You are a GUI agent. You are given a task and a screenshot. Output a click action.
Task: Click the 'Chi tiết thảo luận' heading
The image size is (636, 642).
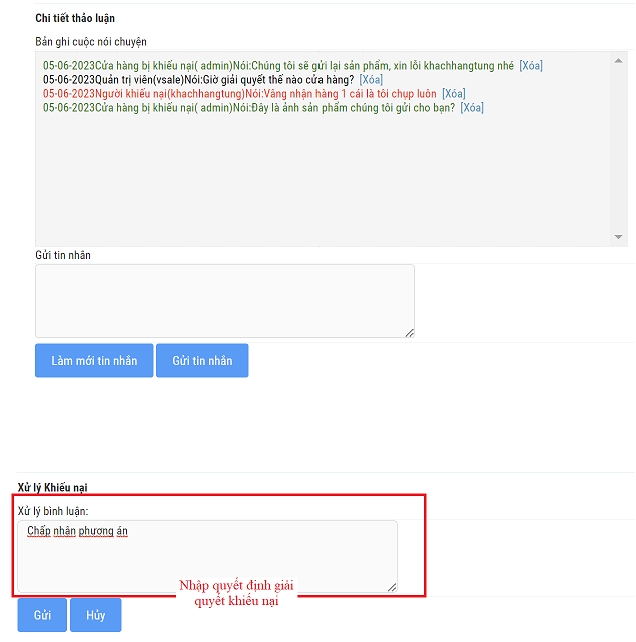(75, 18)
